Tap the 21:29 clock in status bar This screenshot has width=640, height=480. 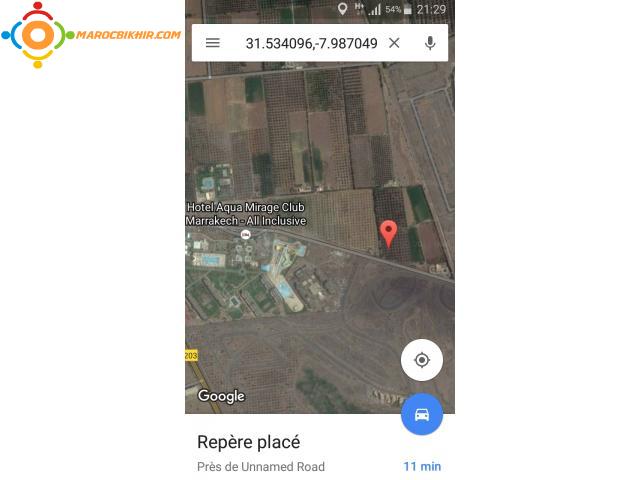click(x=431, y=9)
